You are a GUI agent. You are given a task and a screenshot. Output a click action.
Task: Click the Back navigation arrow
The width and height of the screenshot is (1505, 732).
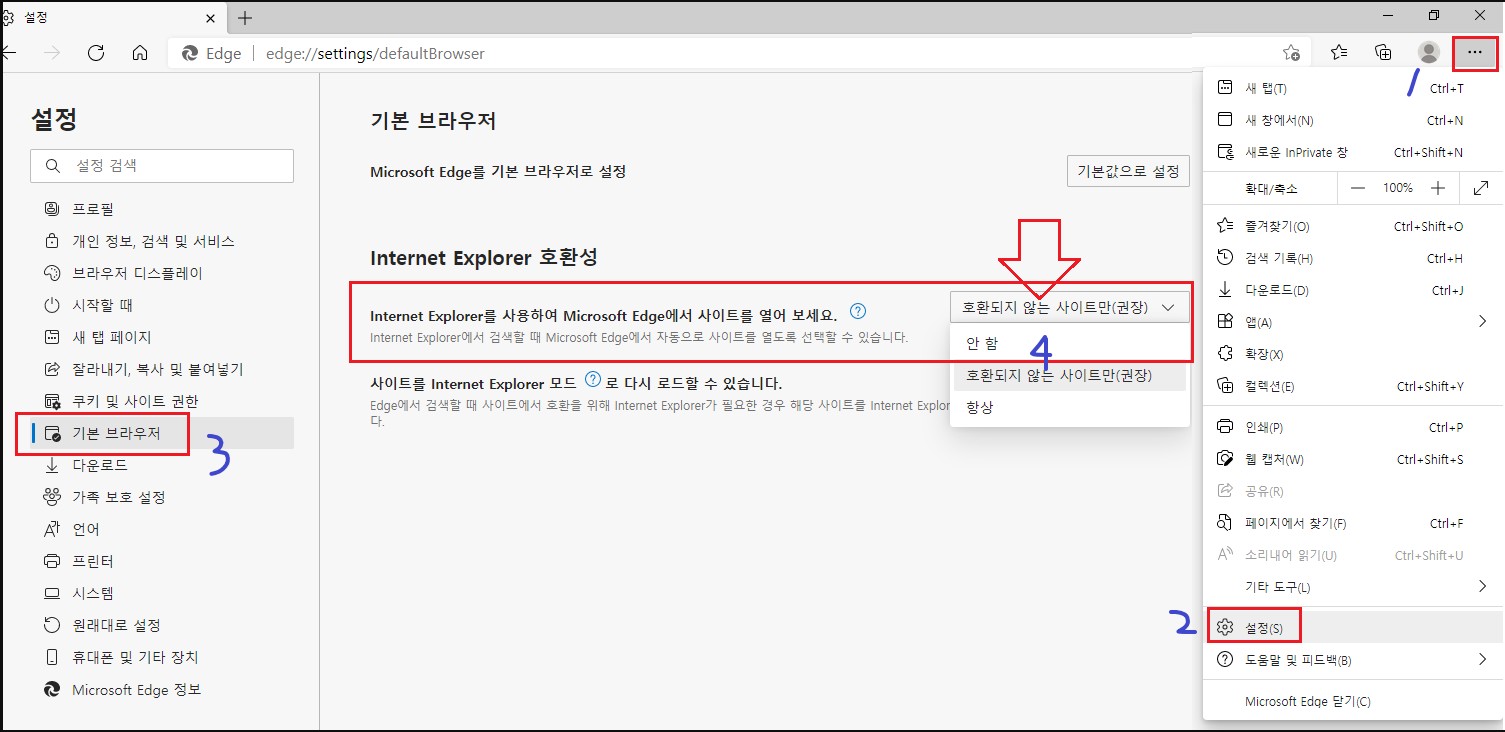tap(8, 53)
